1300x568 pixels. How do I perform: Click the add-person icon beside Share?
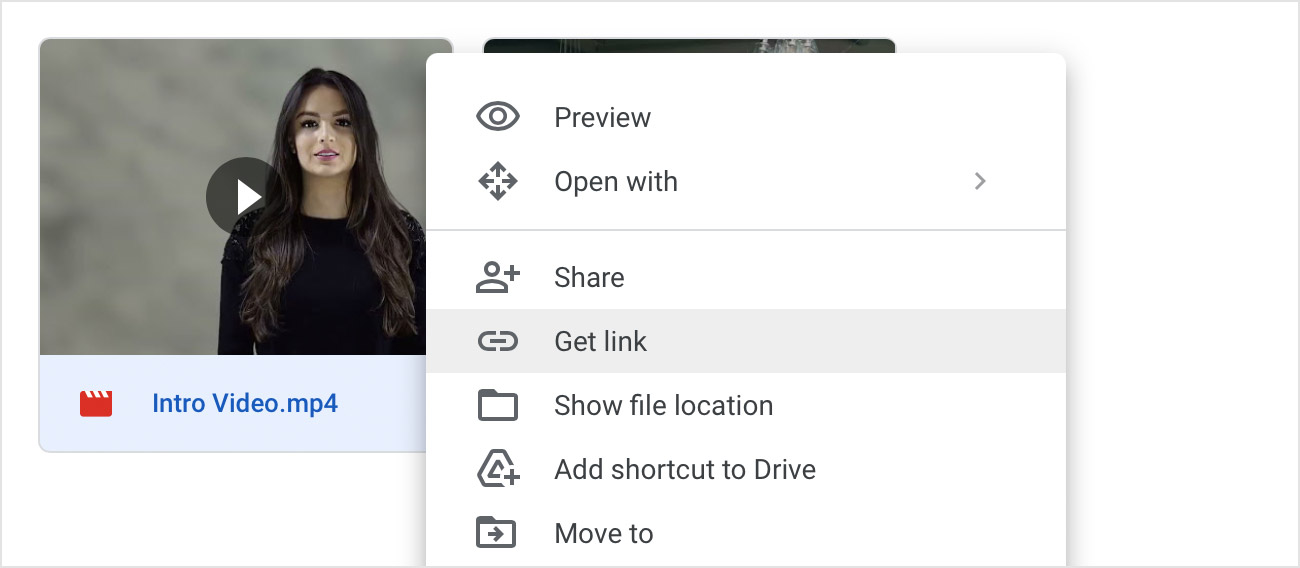click(x=497, y=278)
